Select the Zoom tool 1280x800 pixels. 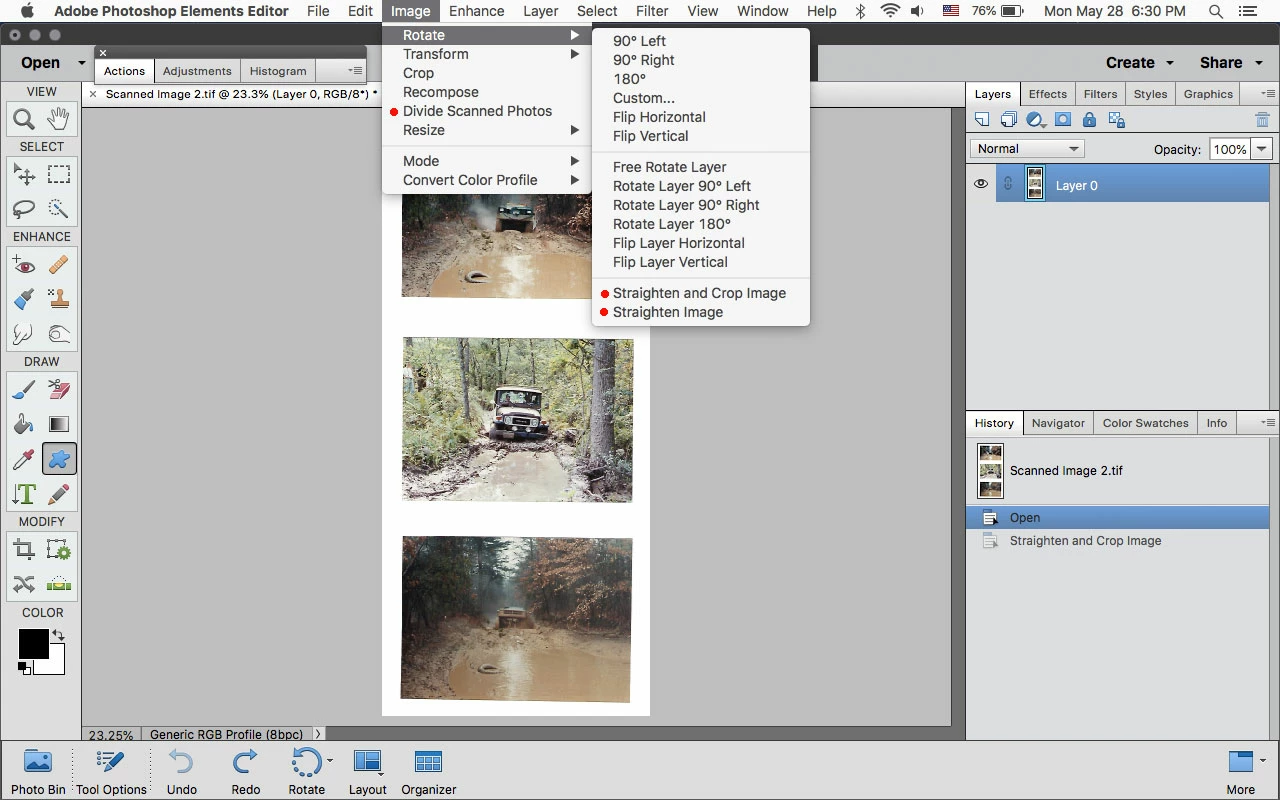tap(24, 119)
